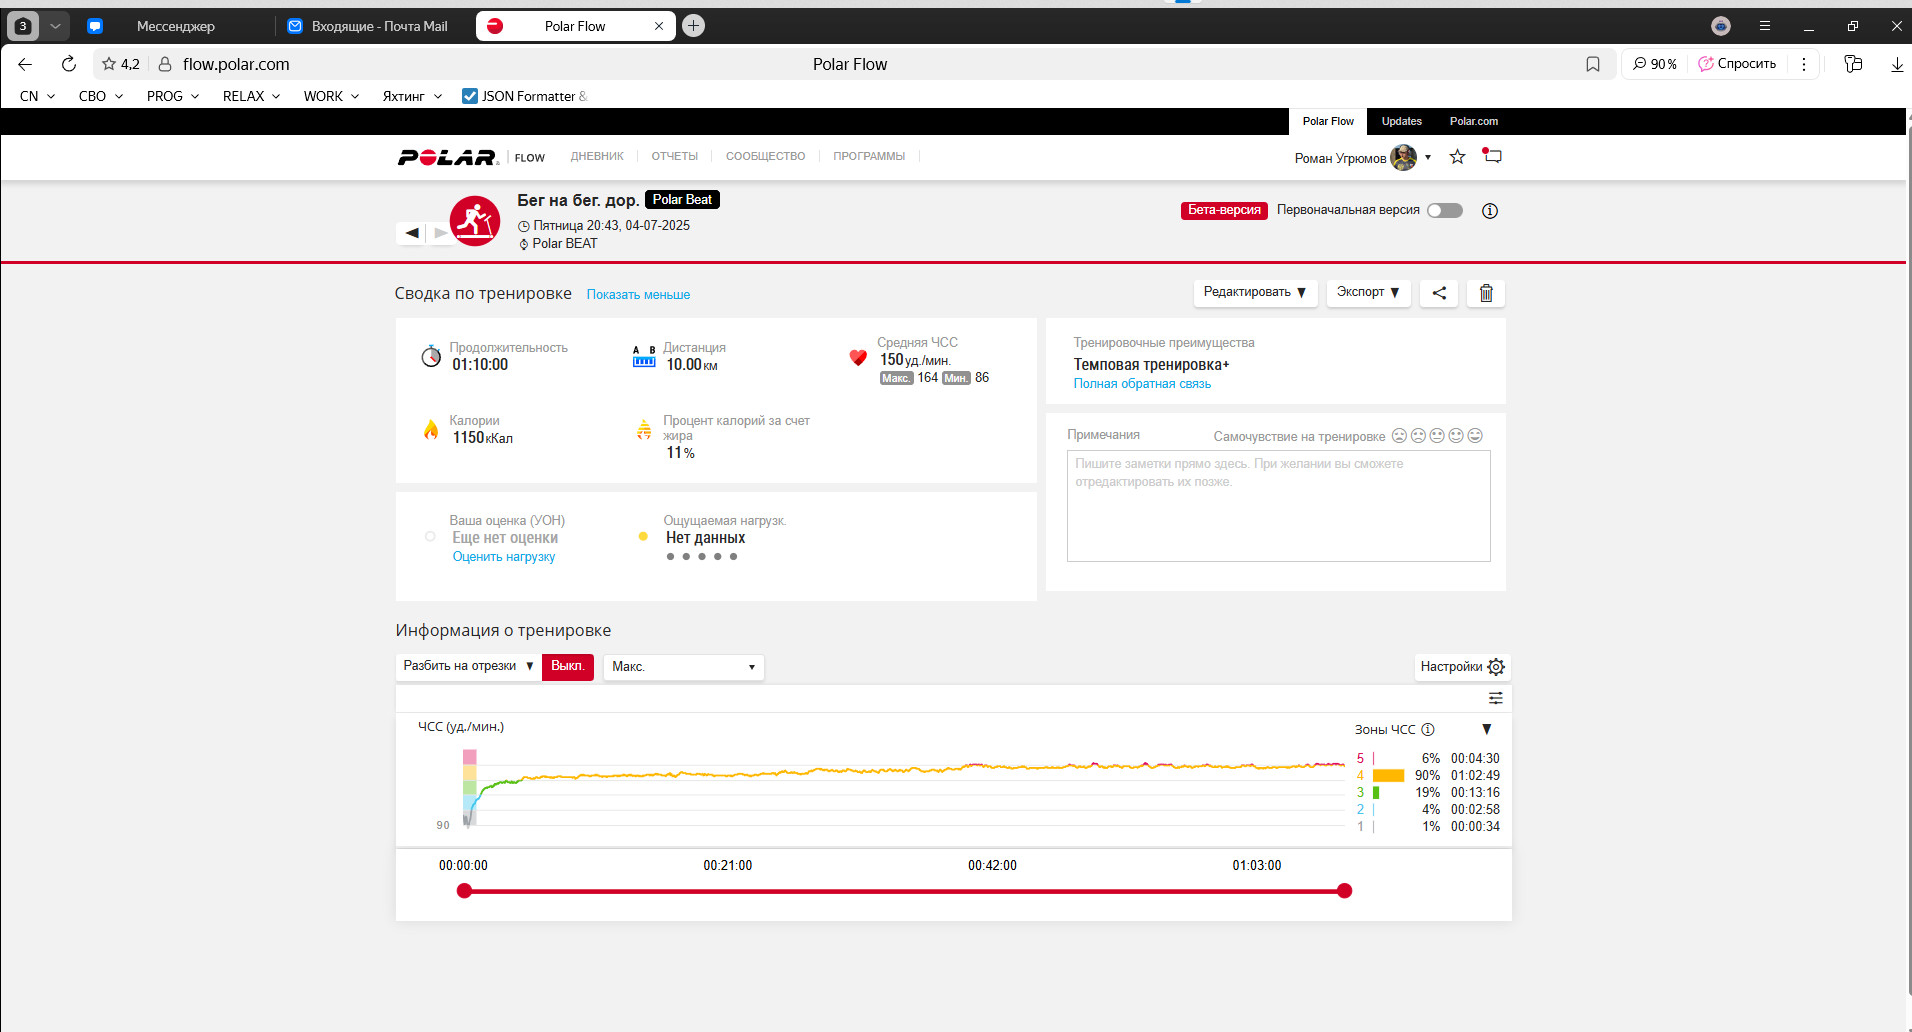Click the Polar Beat badge
The width and height of the screenshot is (1912, 1032).
pos(682,200)
